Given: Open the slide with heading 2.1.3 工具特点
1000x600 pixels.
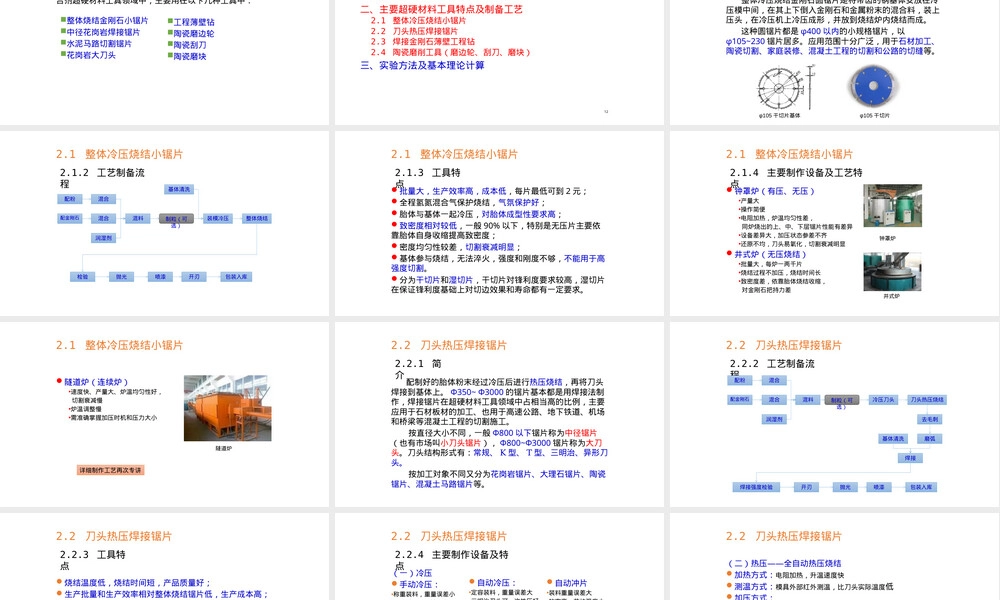Looking at the screenshot, I should click(499, 223).
